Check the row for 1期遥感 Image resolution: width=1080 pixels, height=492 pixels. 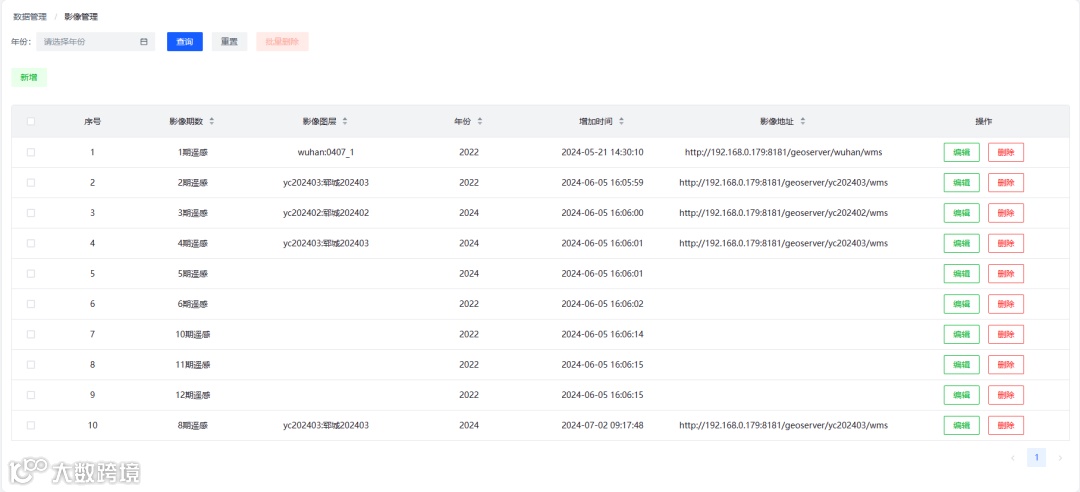click(x=31, y=152)
